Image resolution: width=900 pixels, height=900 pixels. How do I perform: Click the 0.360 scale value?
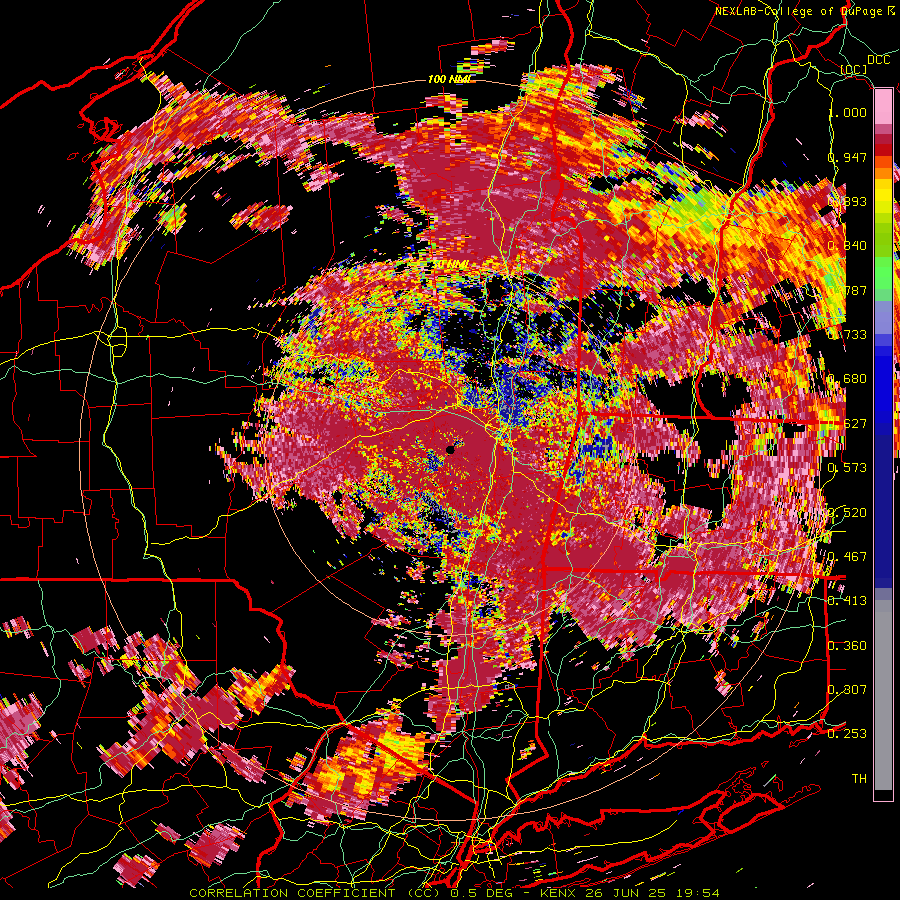pyautogui.click(x=848, y=645)
